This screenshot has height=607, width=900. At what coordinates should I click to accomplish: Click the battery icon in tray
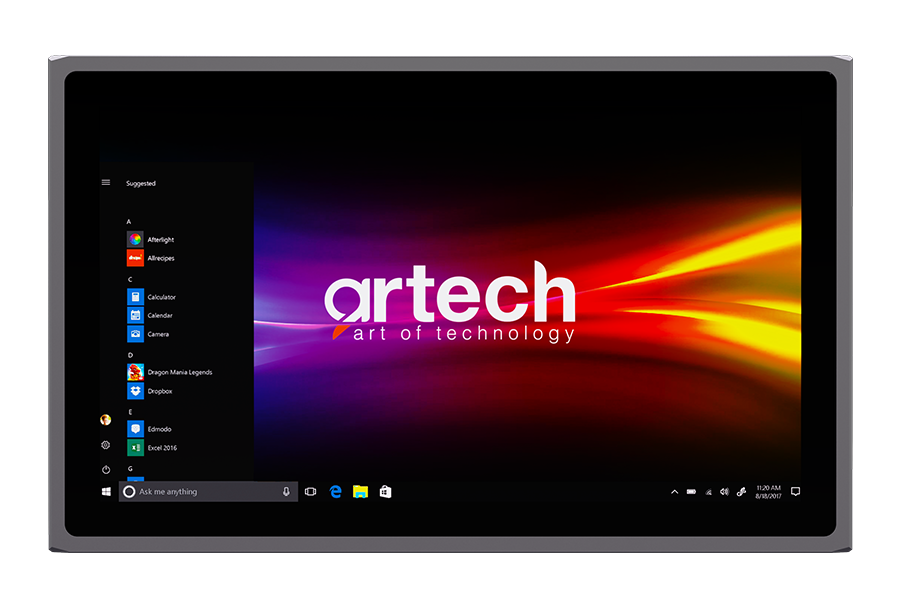pos(692,492)
